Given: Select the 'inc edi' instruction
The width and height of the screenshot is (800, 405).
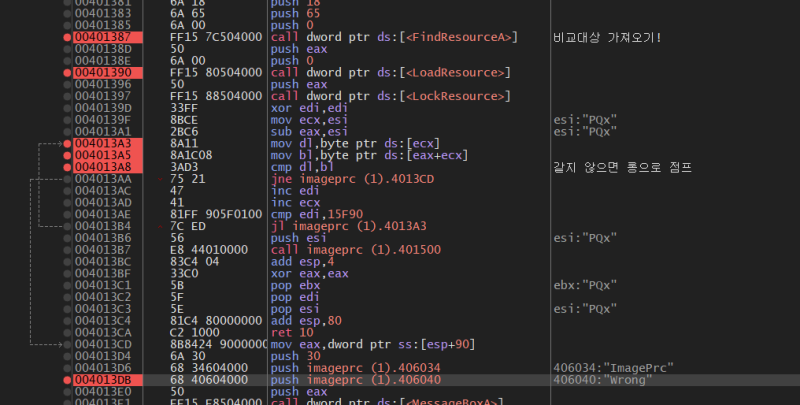Looking at the screenshot, I should pos(295,191).
